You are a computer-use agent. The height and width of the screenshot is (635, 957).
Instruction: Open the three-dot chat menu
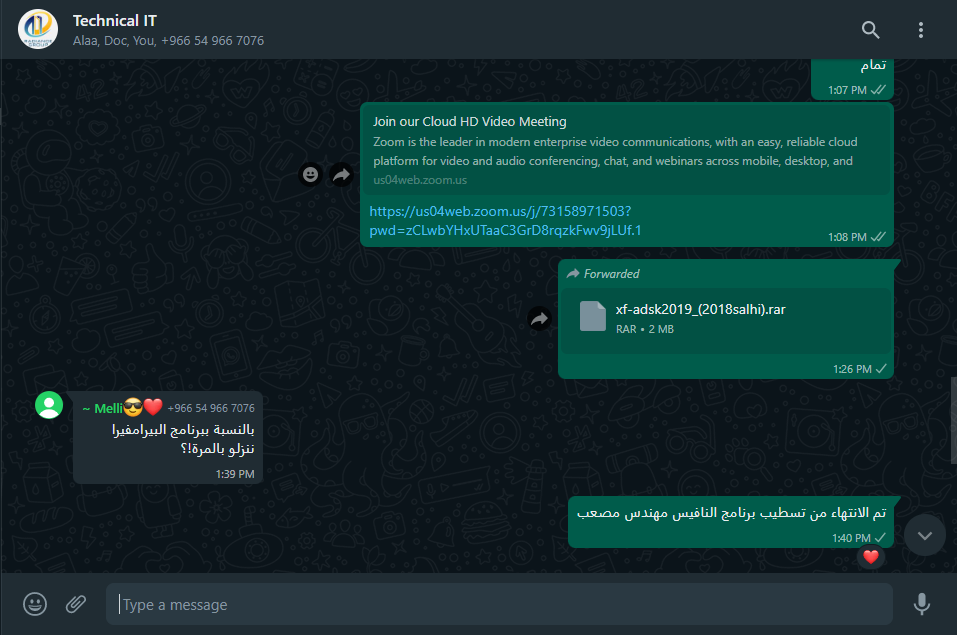pyautogui.click(x=920, y=30)
